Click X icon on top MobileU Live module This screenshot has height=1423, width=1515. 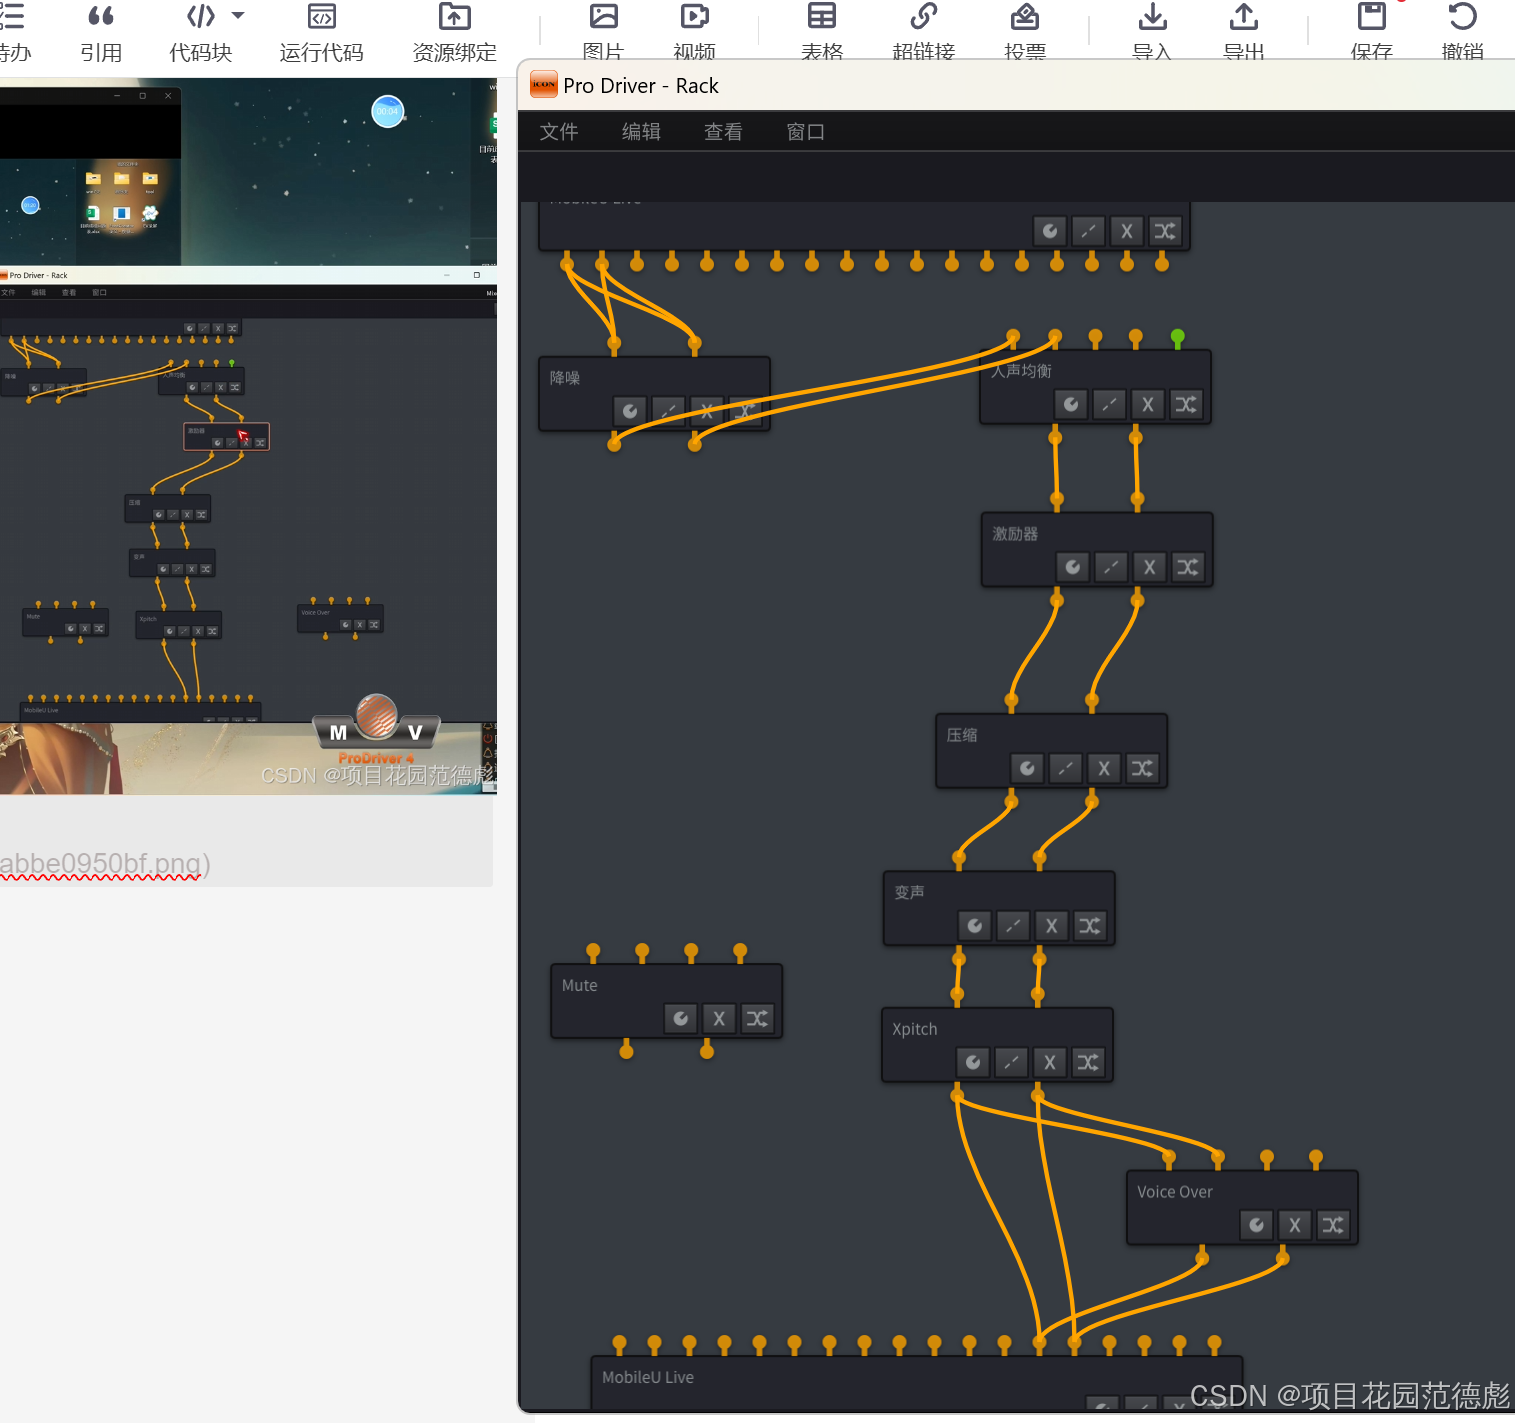tap(1127, 231)
